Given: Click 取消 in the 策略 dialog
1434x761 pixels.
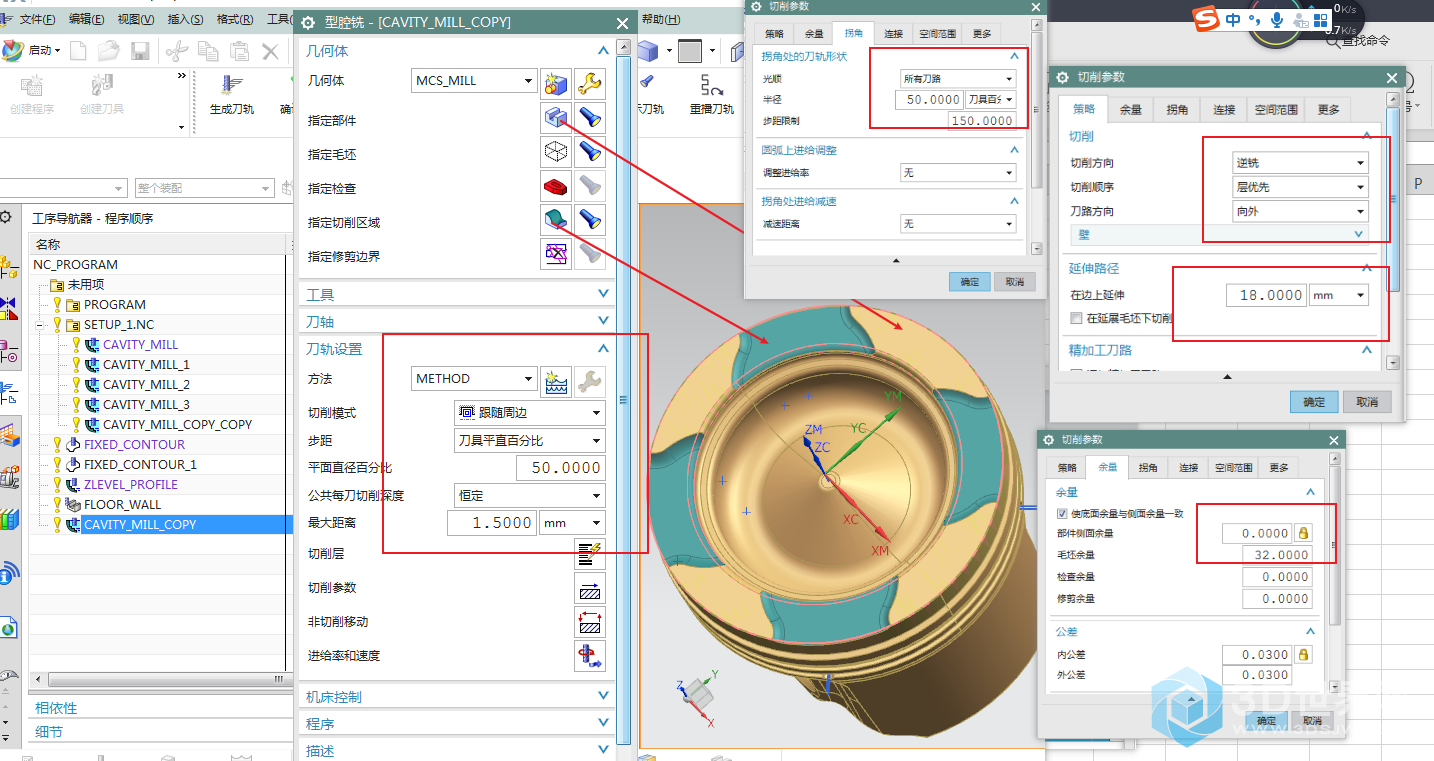Looking at the screenshot, I should (x=1366, y=401).
